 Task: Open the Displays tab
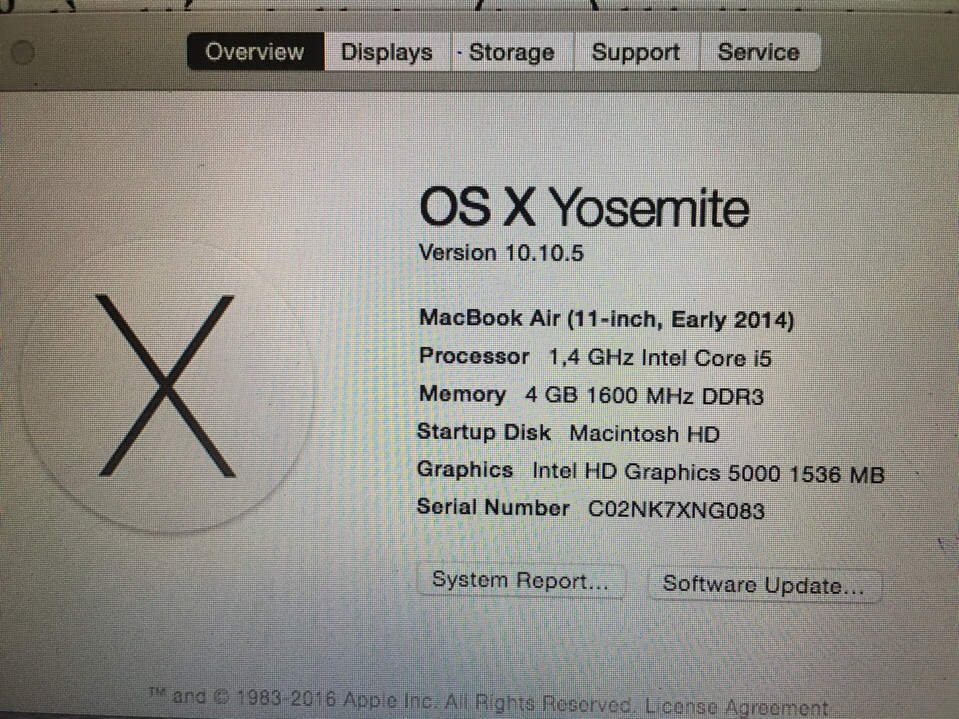387,52
